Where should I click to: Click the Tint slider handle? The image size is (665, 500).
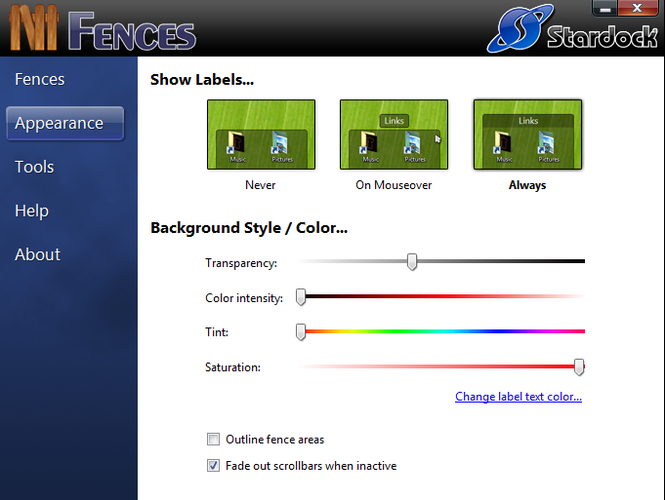[301, 332]
